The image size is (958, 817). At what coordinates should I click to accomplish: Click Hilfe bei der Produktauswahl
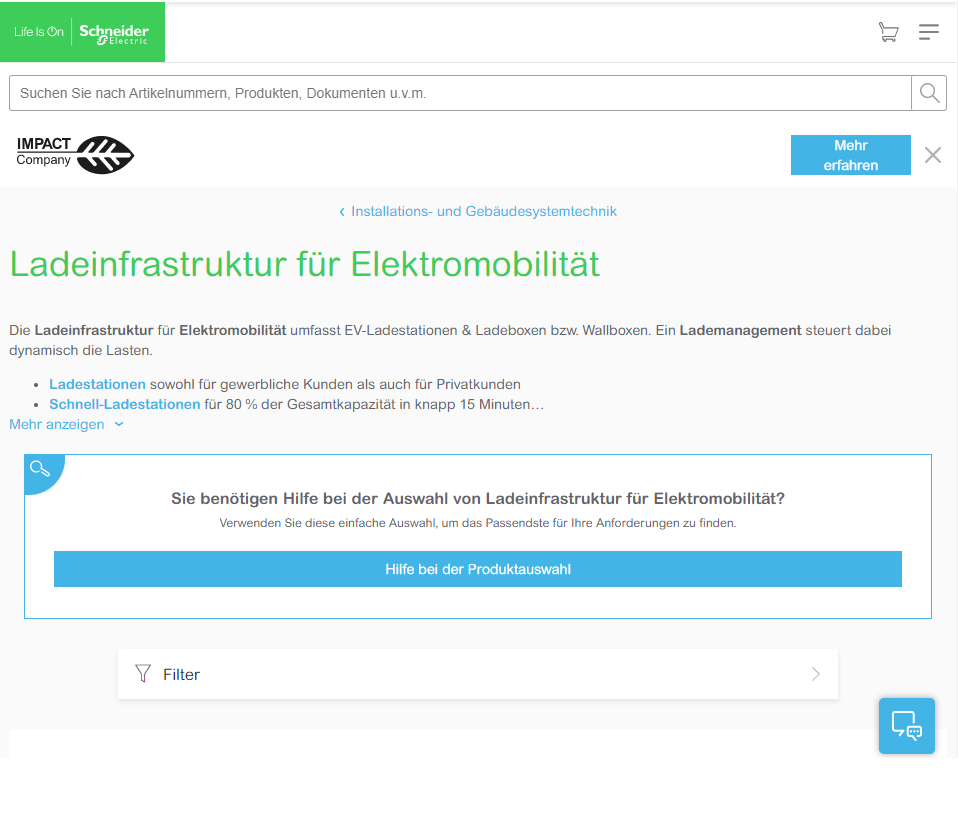point(478,569)
